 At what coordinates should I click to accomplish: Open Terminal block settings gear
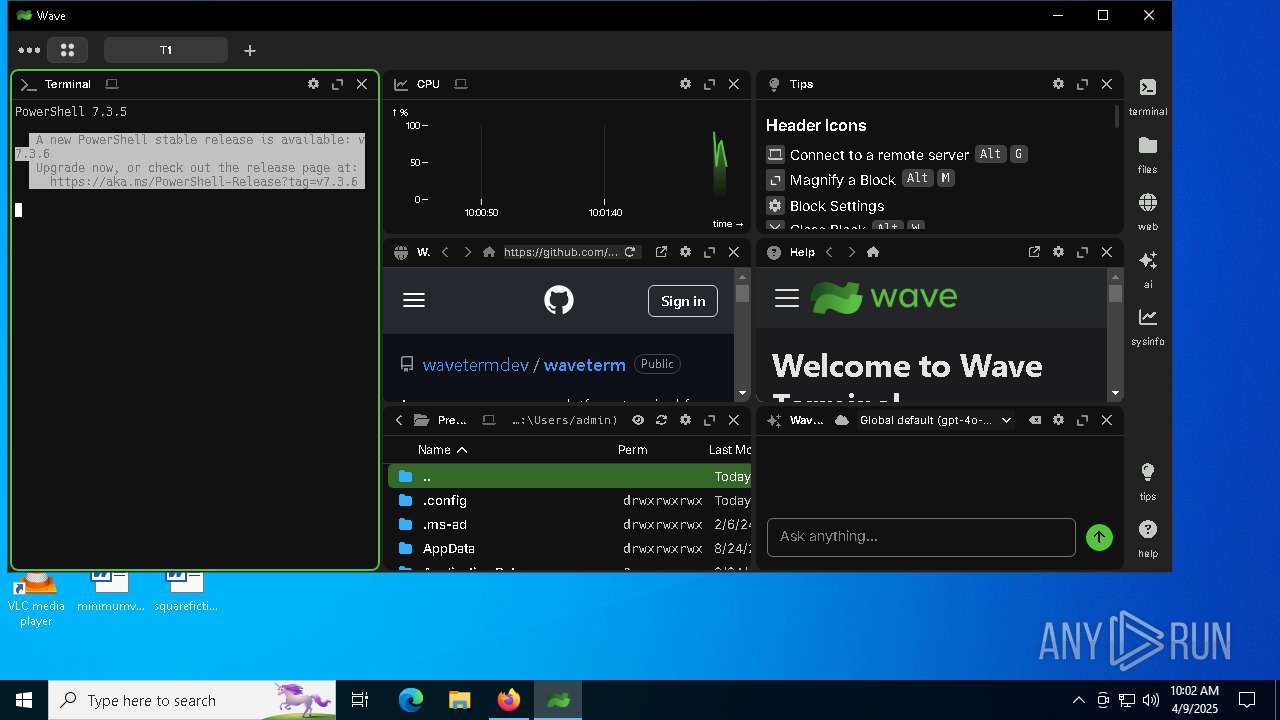313,84
